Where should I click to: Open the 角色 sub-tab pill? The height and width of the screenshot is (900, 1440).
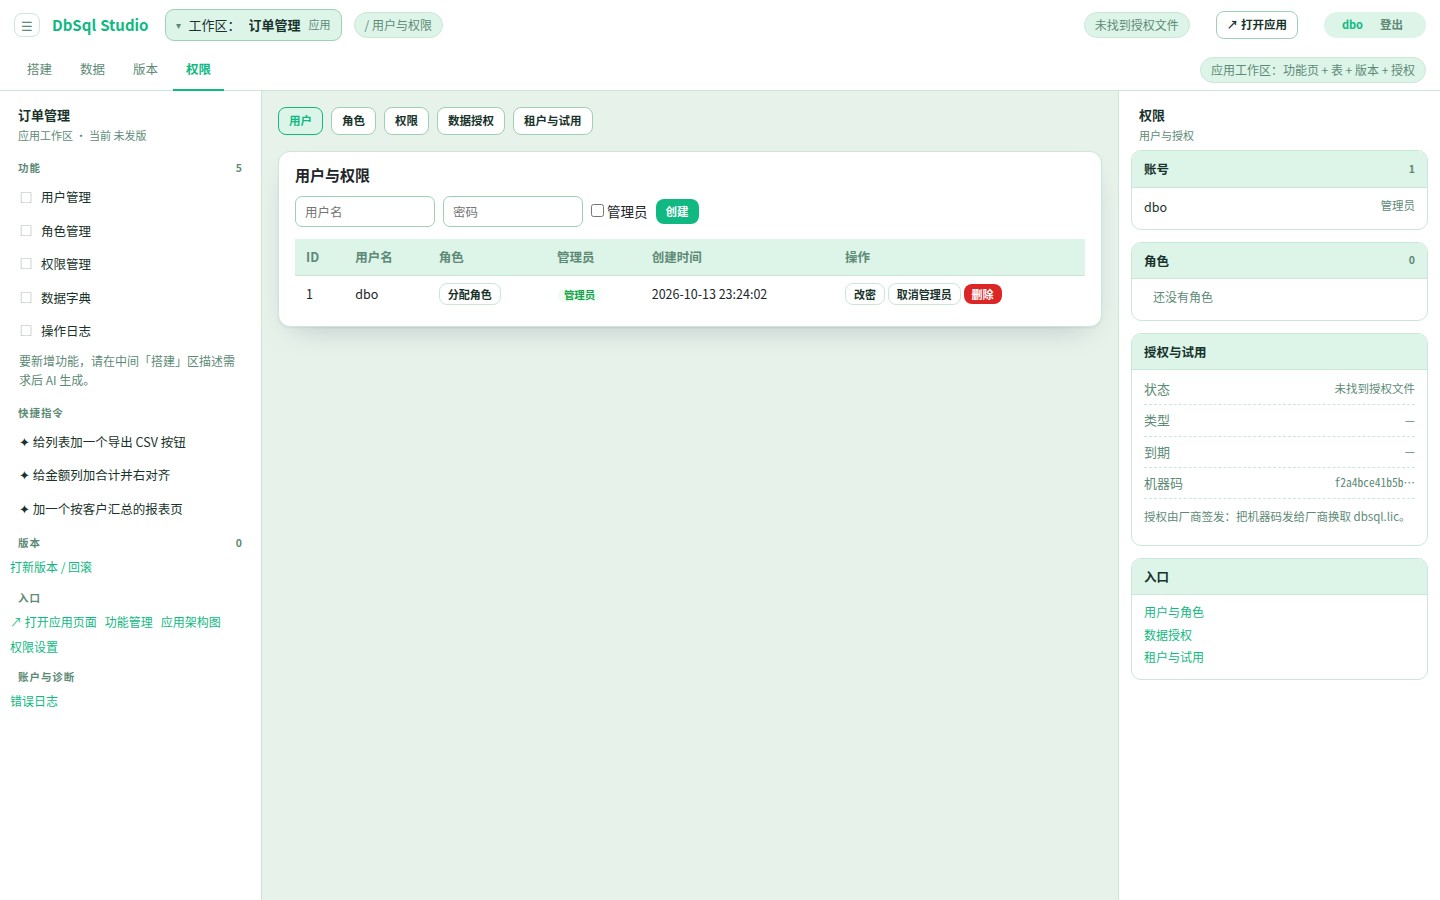[353, 121]
